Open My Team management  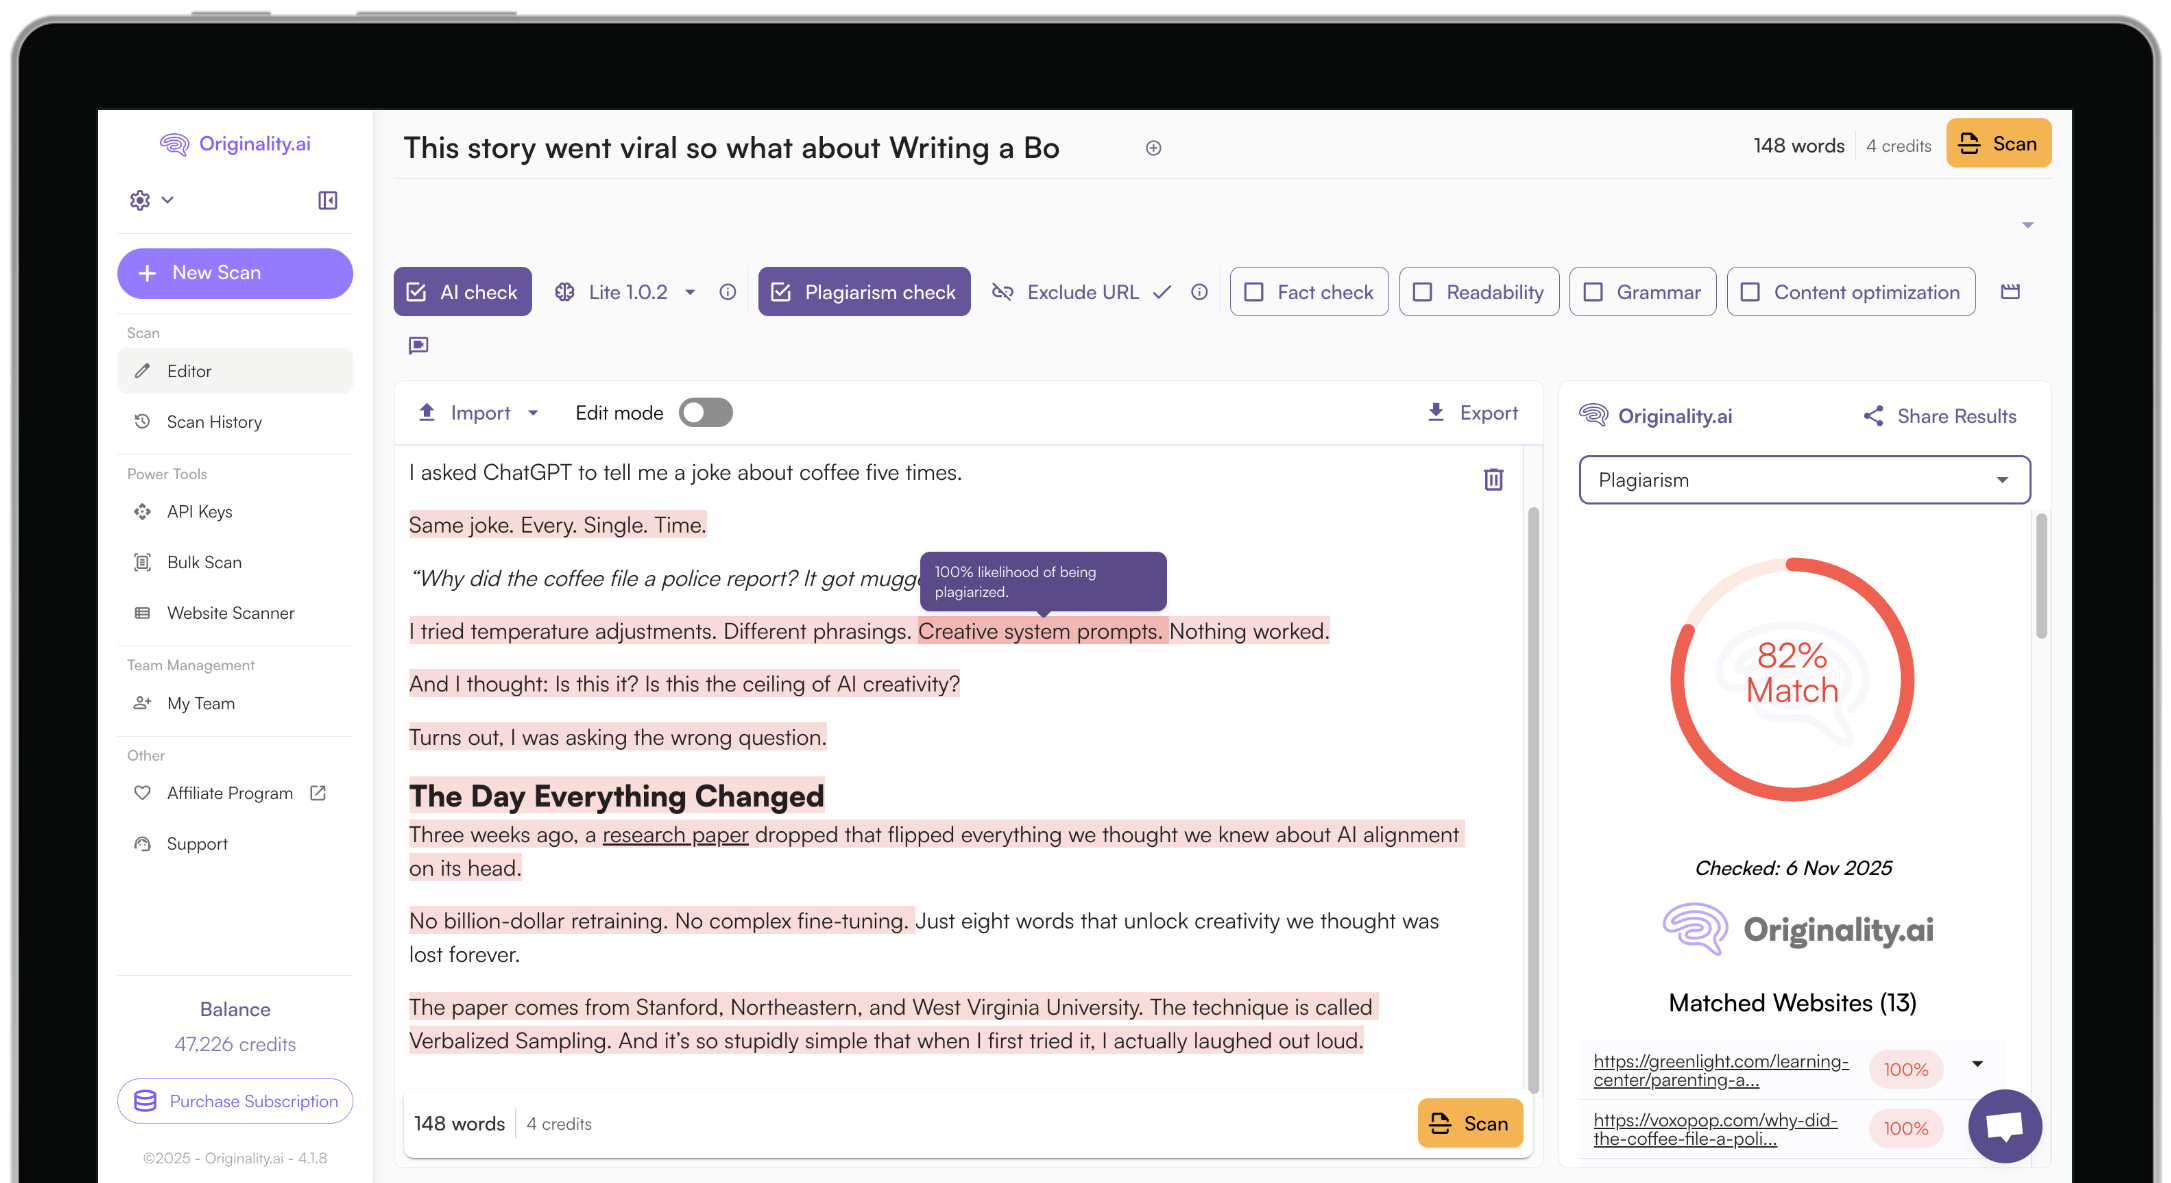(201, 703)
